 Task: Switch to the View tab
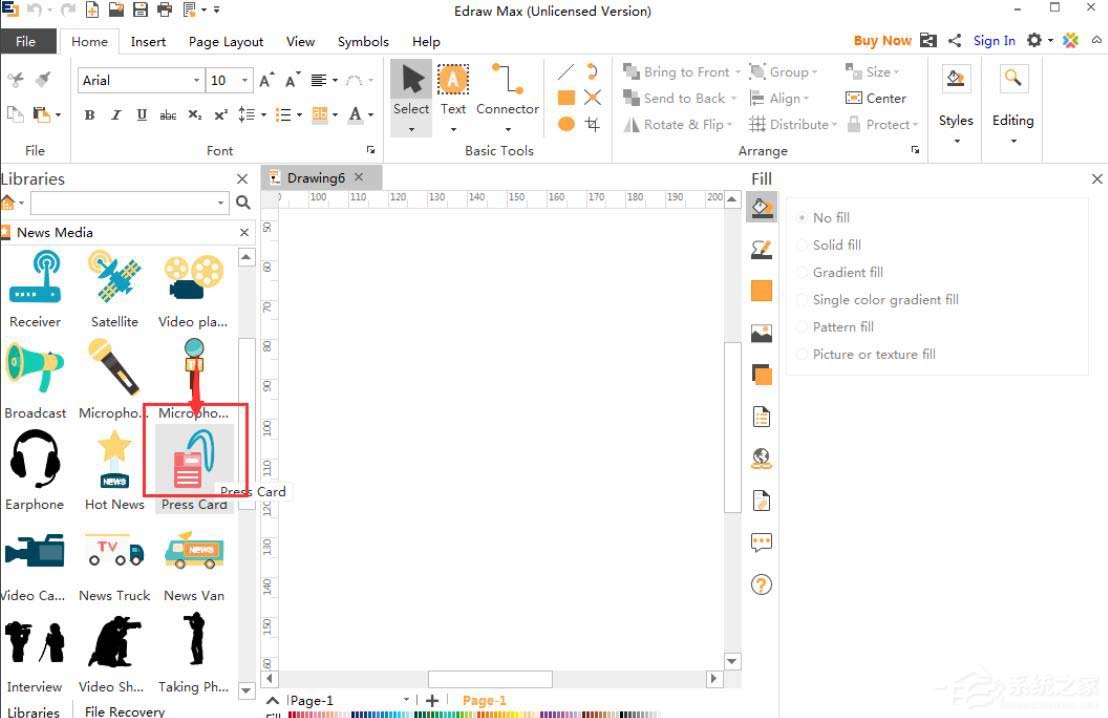[300, 42]
